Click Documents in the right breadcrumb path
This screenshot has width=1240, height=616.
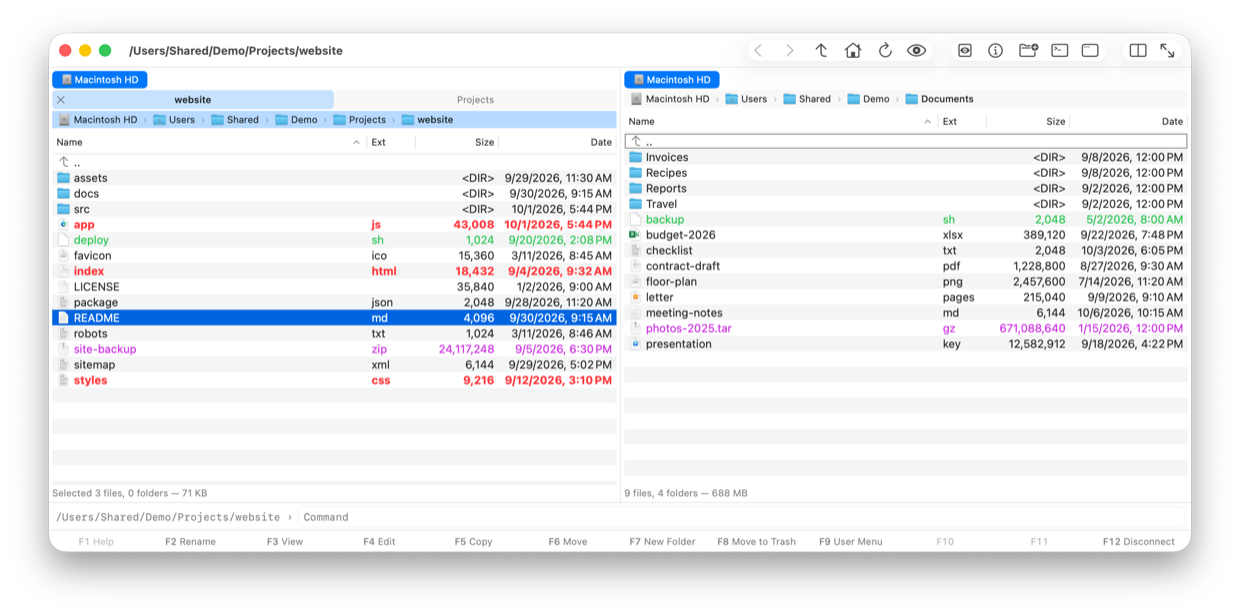pos(940,99)
